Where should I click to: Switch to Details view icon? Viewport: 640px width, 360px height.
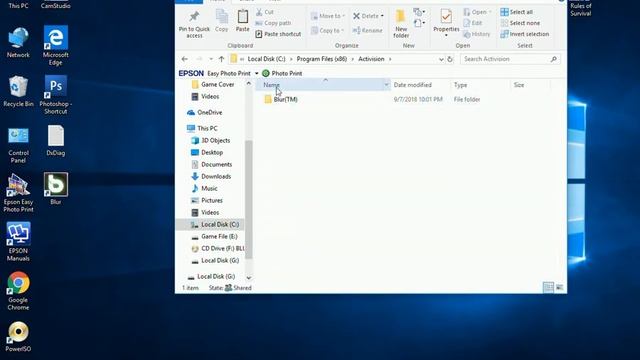coord(548,287)
